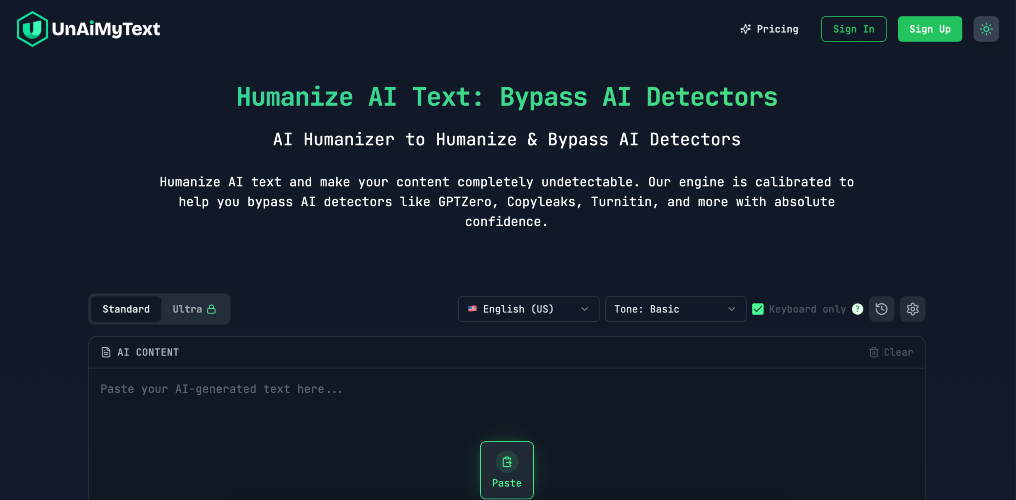Select the Standard mode tab
This screenshot has height=500, width=1016.
[x=126, y=309]
